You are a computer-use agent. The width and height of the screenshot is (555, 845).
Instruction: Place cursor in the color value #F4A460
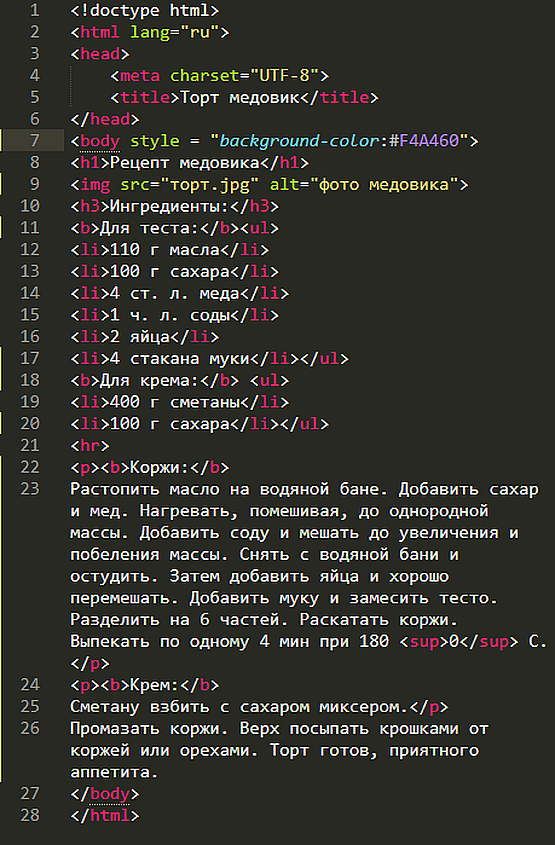(424, 141)
